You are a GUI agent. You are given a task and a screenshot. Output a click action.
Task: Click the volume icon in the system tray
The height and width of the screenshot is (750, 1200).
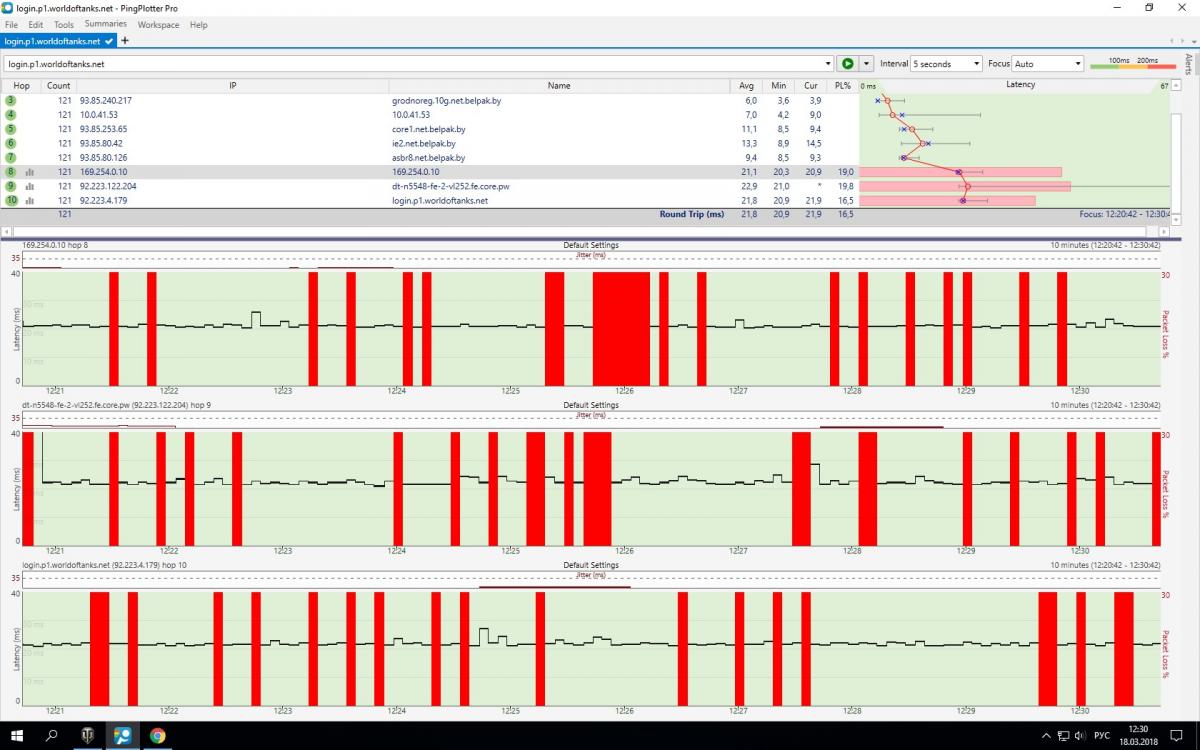1079,736
